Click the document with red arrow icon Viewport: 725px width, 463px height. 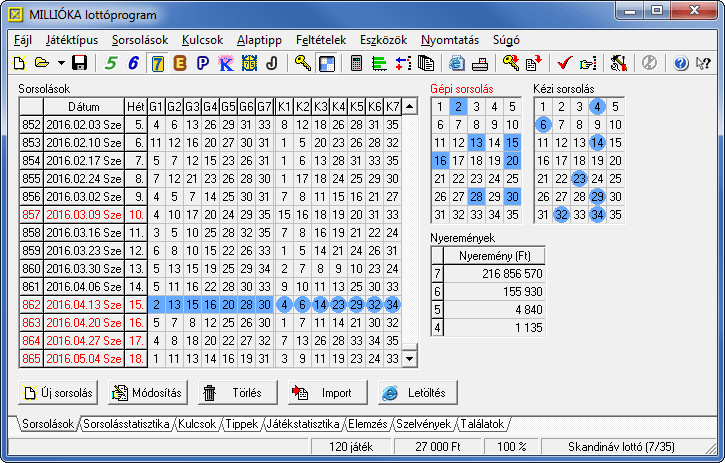coord(534,63)
